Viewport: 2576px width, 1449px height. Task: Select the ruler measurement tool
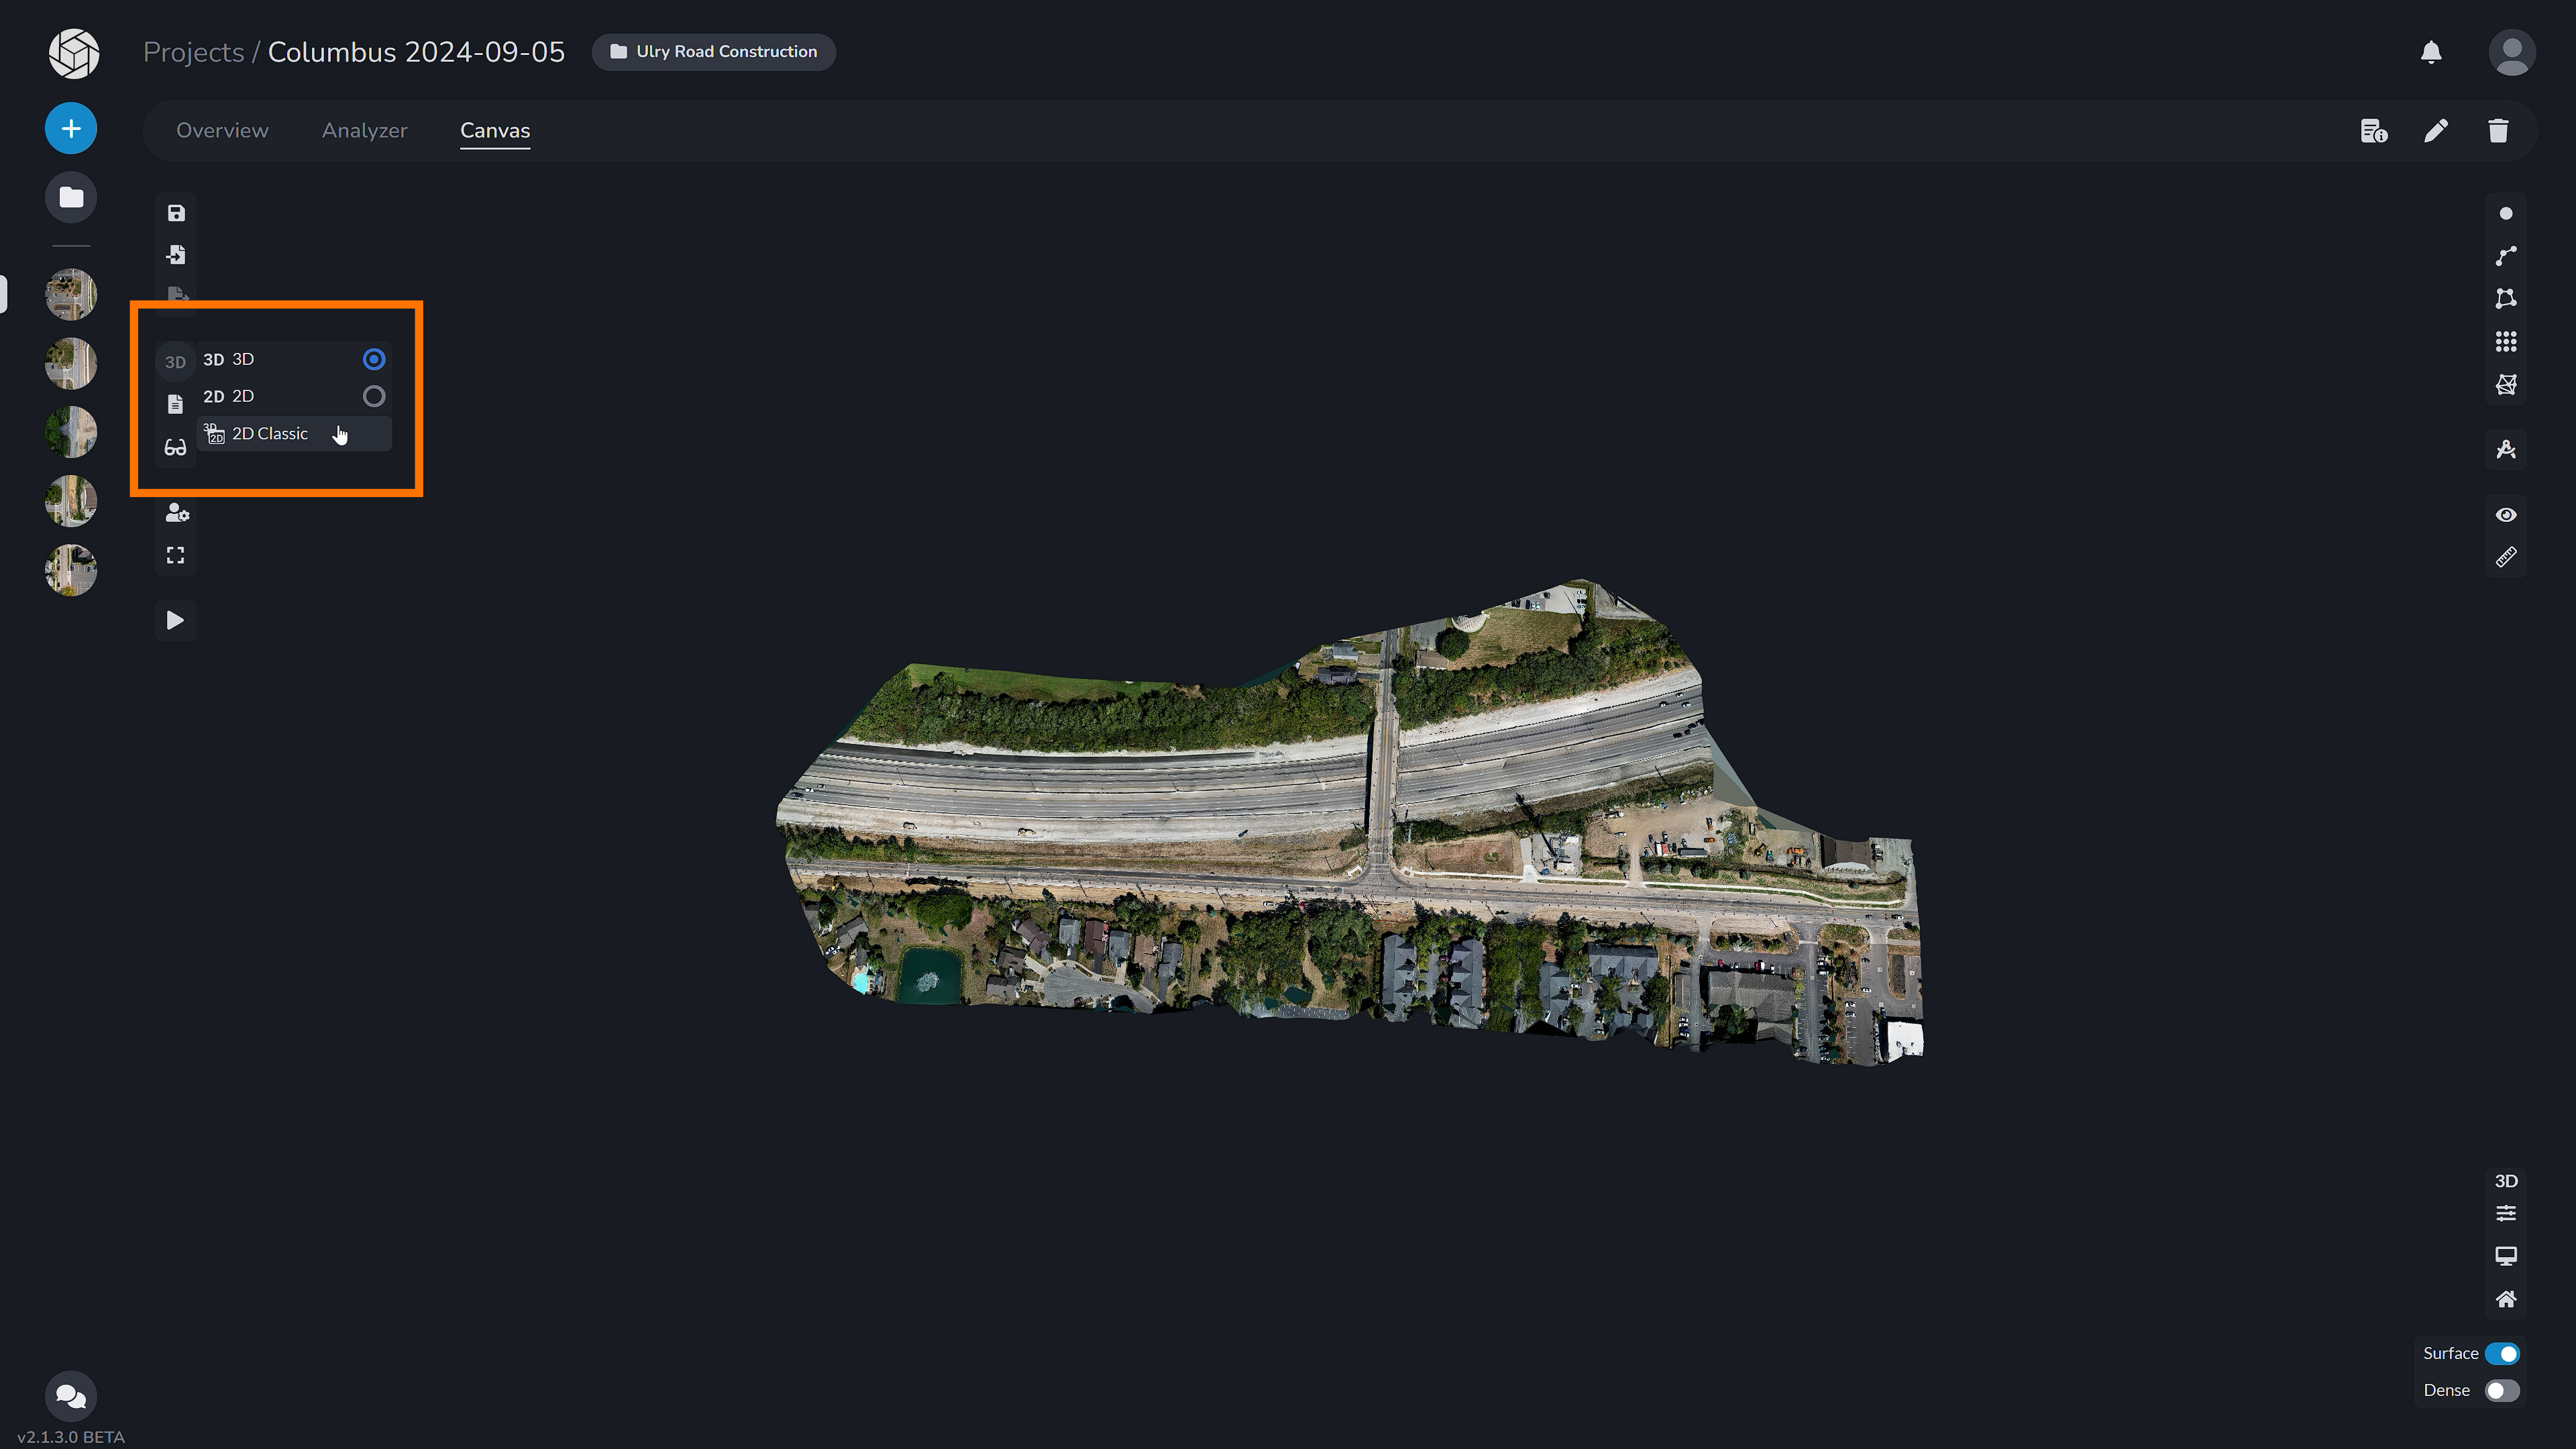click(2506, 556)
